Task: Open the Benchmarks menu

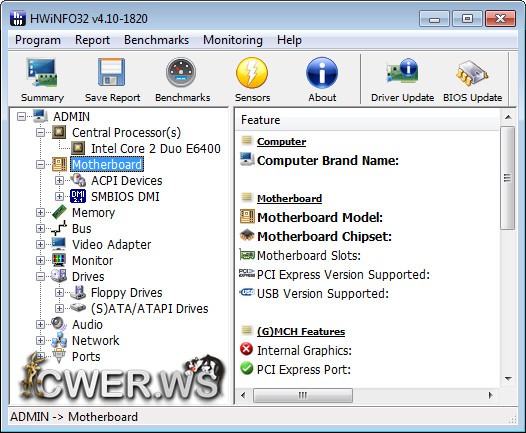Action: 156,40
